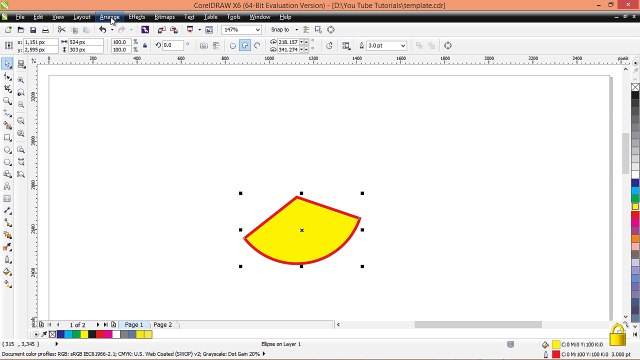Go to the next page arrow

(98, 324)
